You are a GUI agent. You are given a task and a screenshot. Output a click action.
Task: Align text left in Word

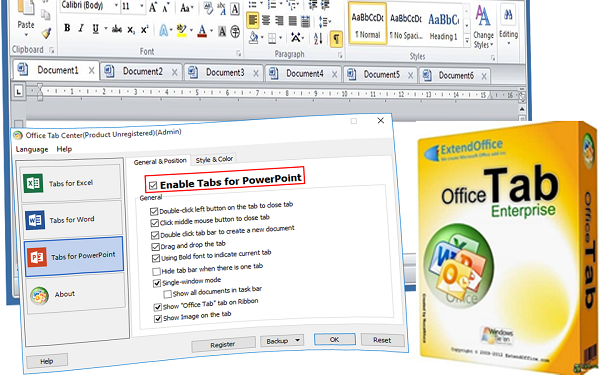(x=253, y=20)
